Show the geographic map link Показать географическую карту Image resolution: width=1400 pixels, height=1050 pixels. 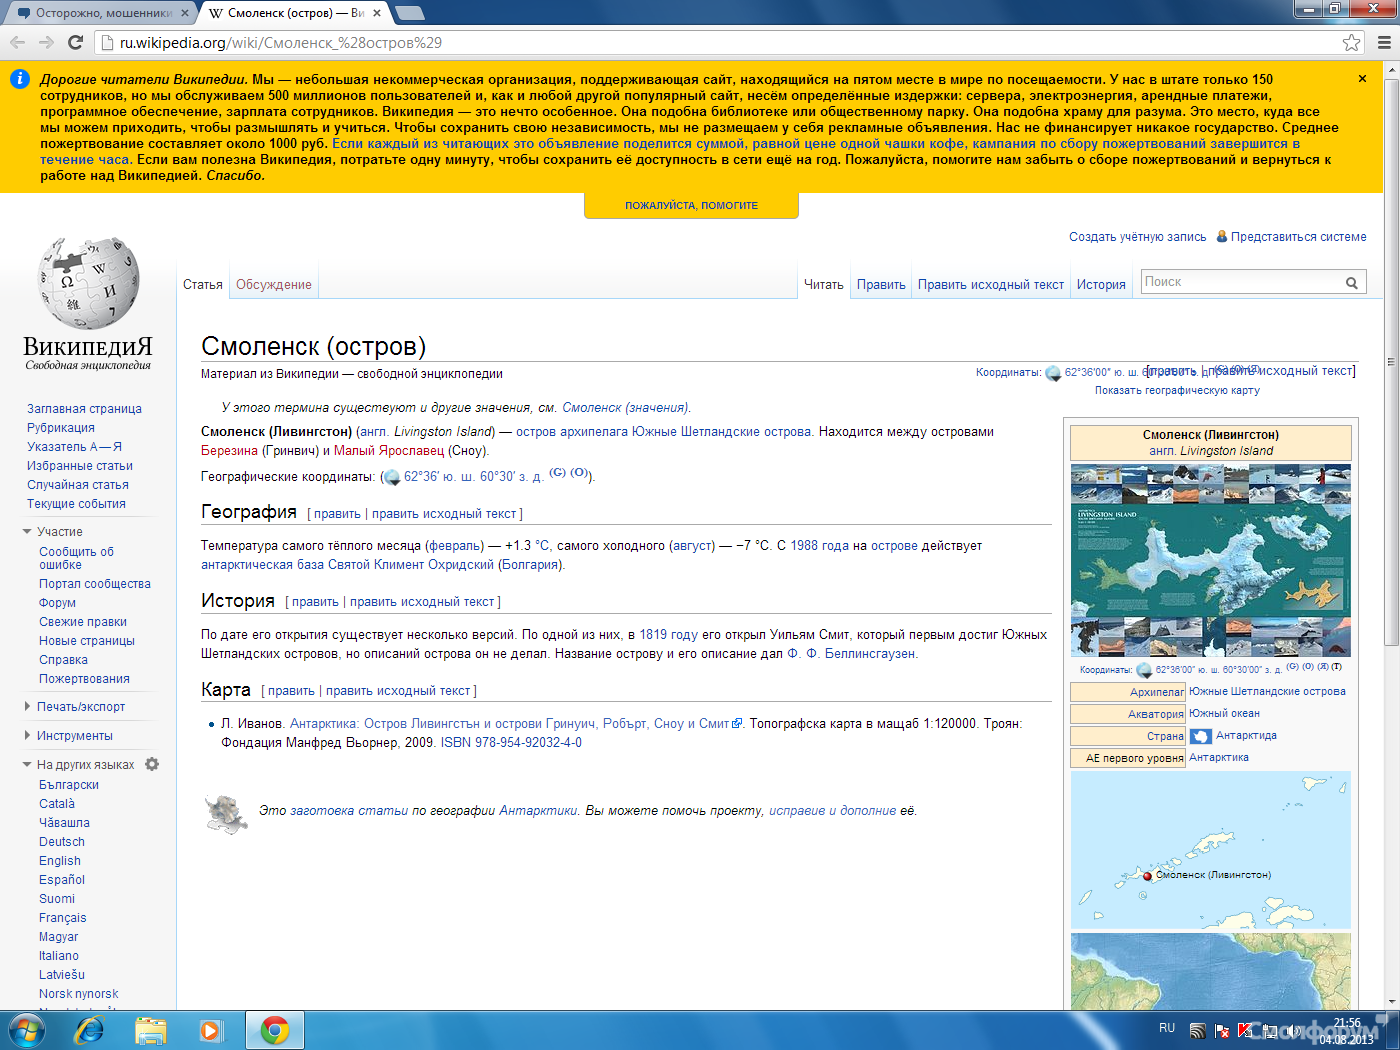(1177, 391)
